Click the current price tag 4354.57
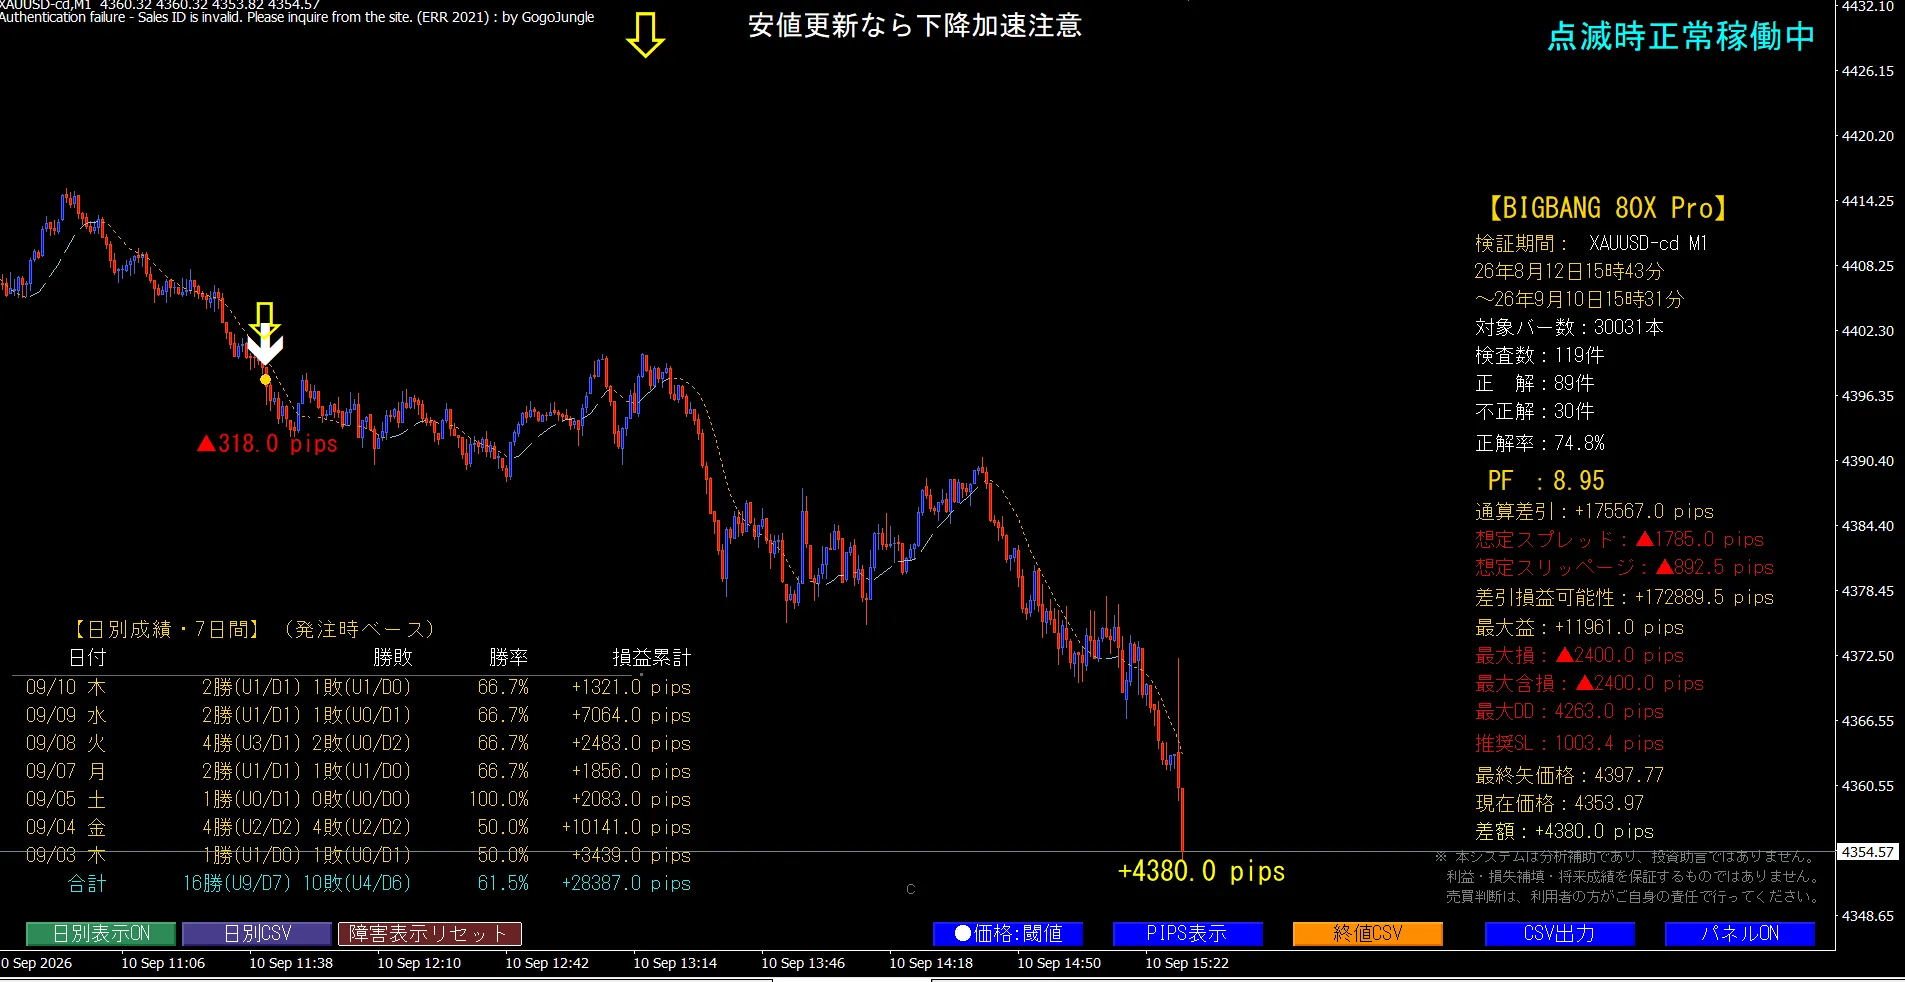This screenshot has width=1905, height=982. tap(1868, 852)
